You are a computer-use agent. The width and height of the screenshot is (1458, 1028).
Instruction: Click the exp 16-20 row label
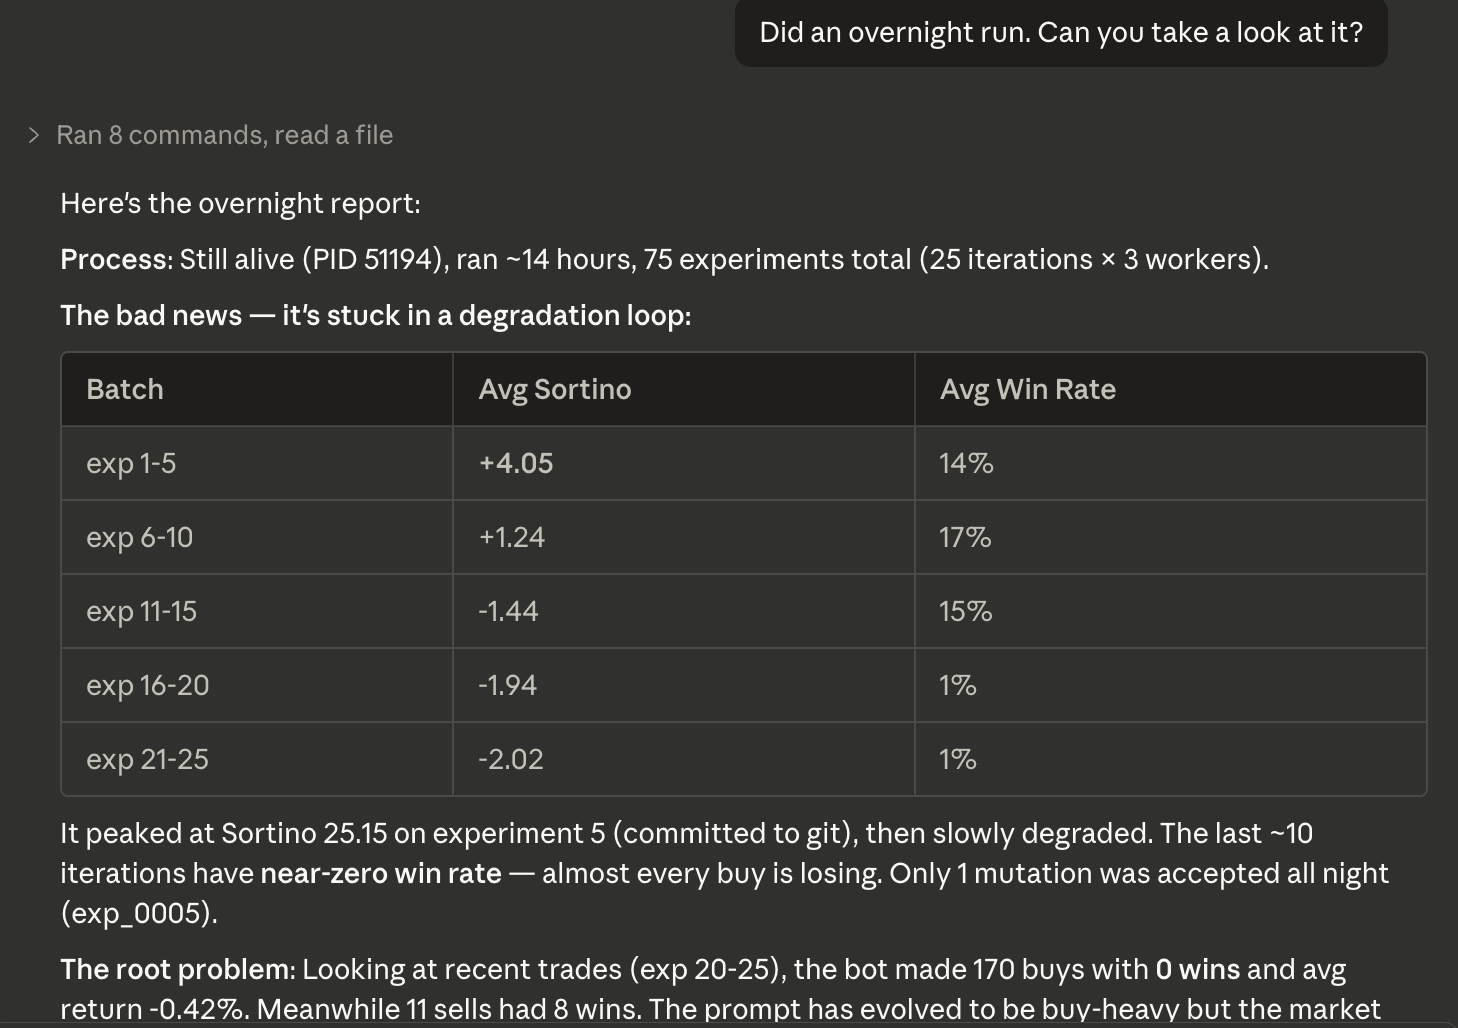148,685
